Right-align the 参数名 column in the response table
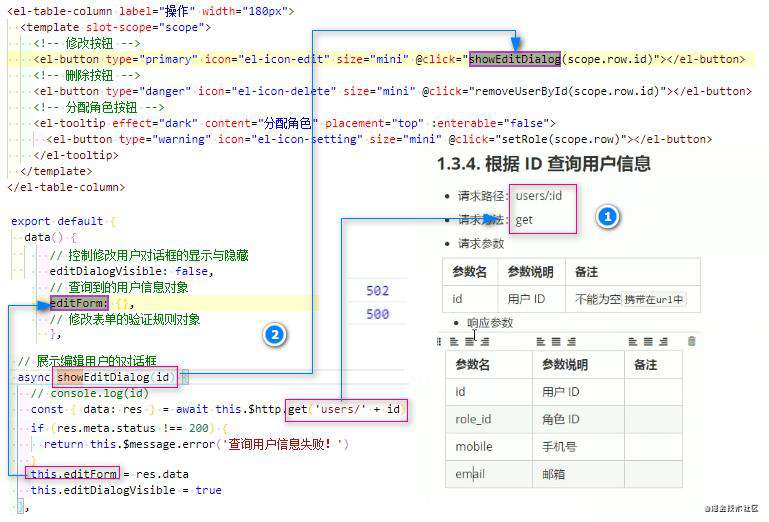 click(x=485, y=341)
